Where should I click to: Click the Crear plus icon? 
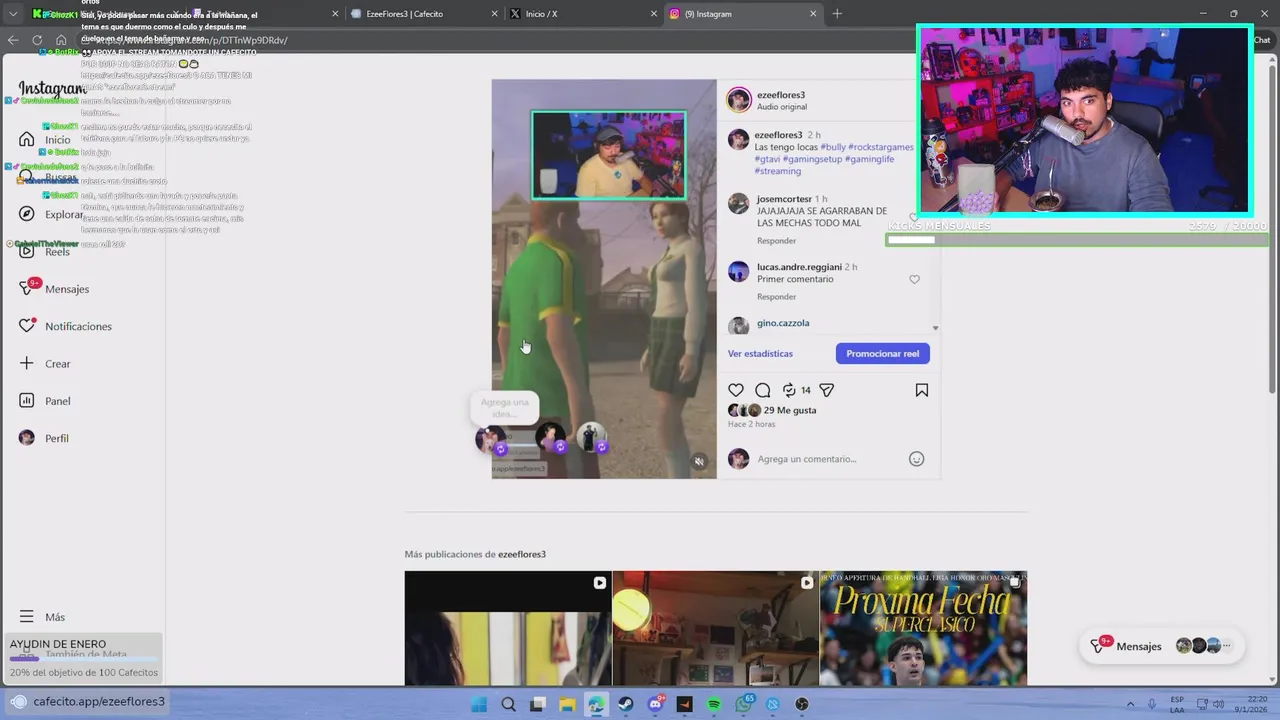point(27,363)
